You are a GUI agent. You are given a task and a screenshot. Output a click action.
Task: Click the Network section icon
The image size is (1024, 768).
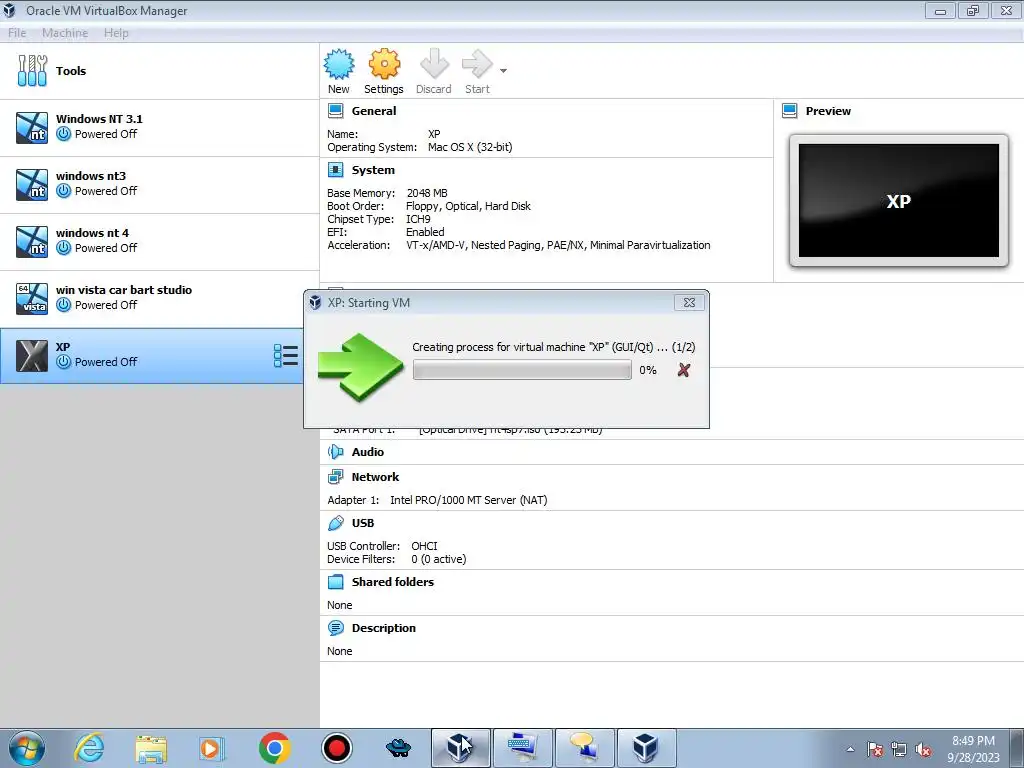(x=336, y=477)
